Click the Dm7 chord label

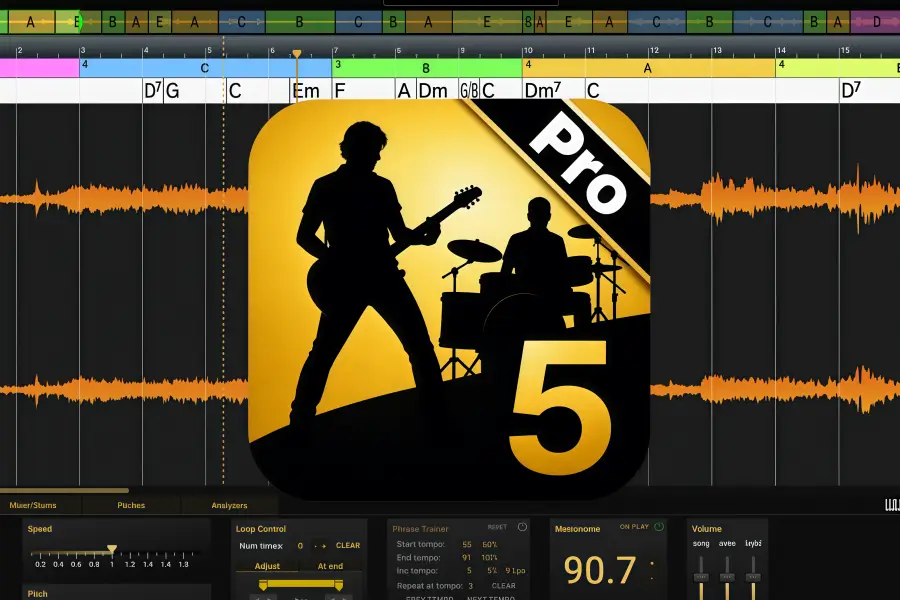pos(542,90)
